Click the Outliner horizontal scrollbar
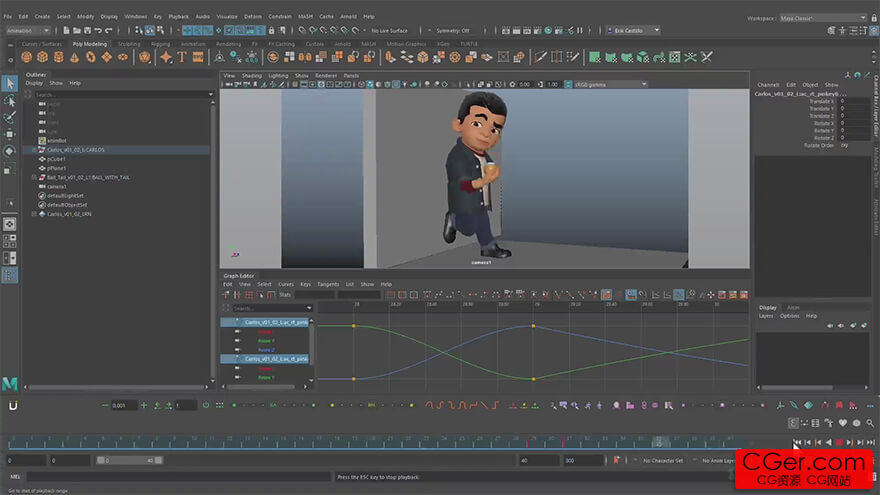Screen dimensions: 880x495 click(118, 387)
